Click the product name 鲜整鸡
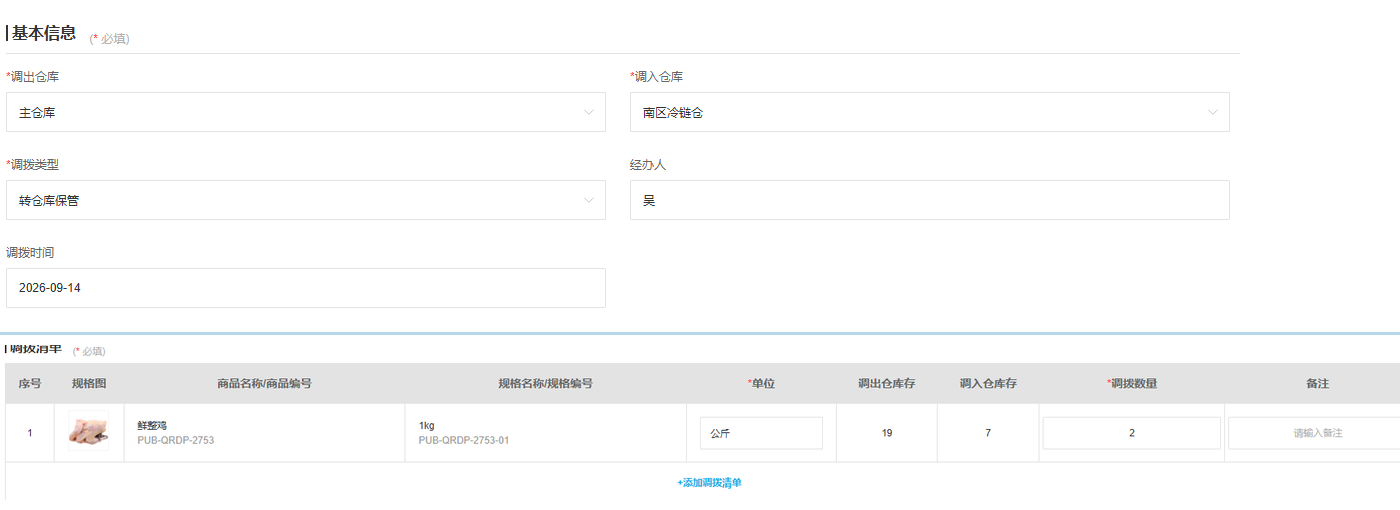Image resolution: width=1400 pixels, height=510 pixels. click(152, 426)
